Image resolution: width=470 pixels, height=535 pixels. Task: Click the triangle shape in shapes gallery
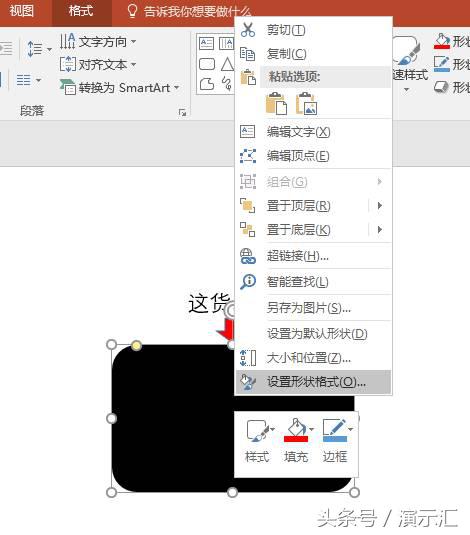(227, 64)
